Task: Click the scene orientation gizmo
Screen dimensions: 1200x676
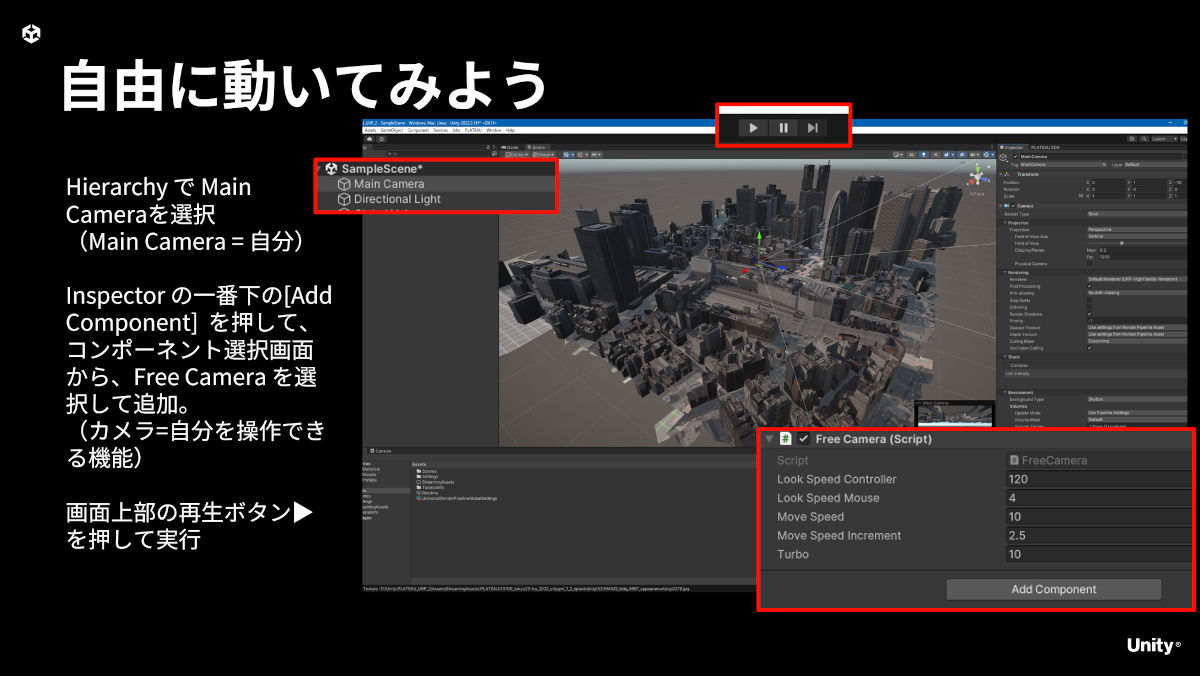Action: pyautogui.click(x=976, y=177)
